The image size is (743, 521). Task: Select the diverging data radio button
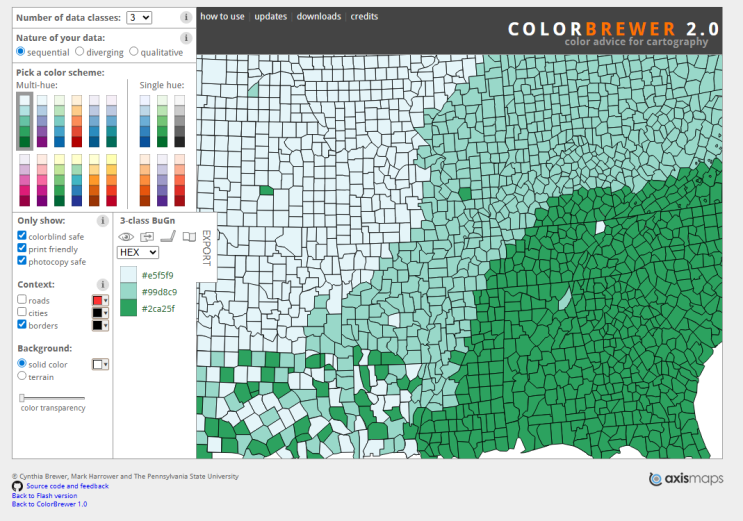pyautogui.click(x=80, y=51)
